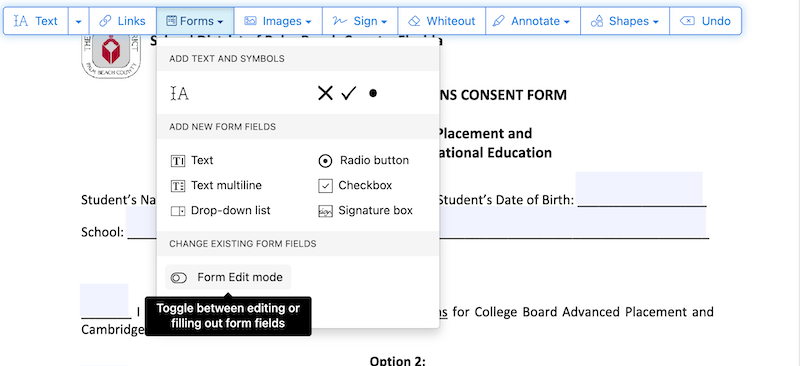Toggle Form Edit mode switch
Screen dimensions: 800x366
[x=228, y=277]
